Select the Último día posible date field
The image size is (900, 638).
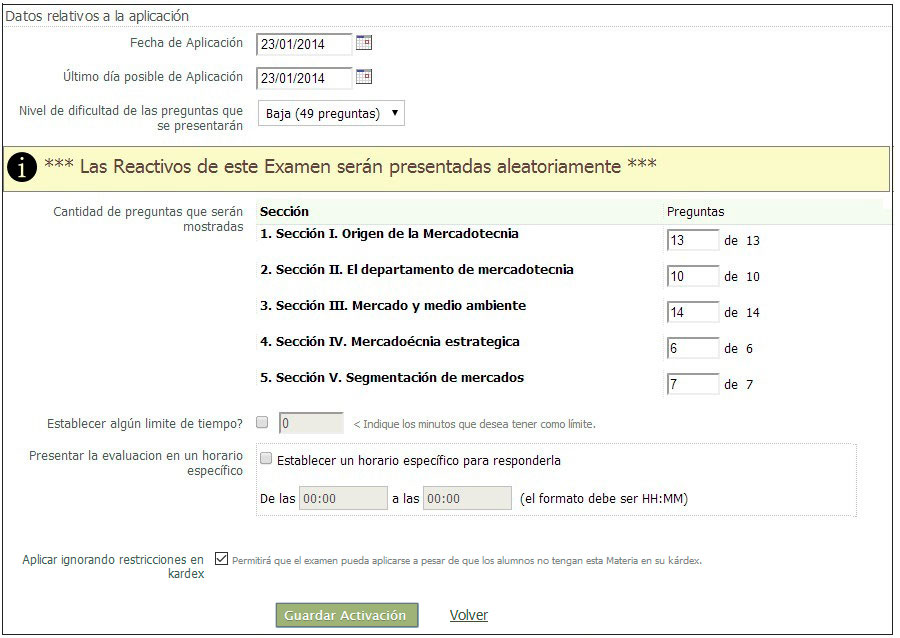(305, 78)
